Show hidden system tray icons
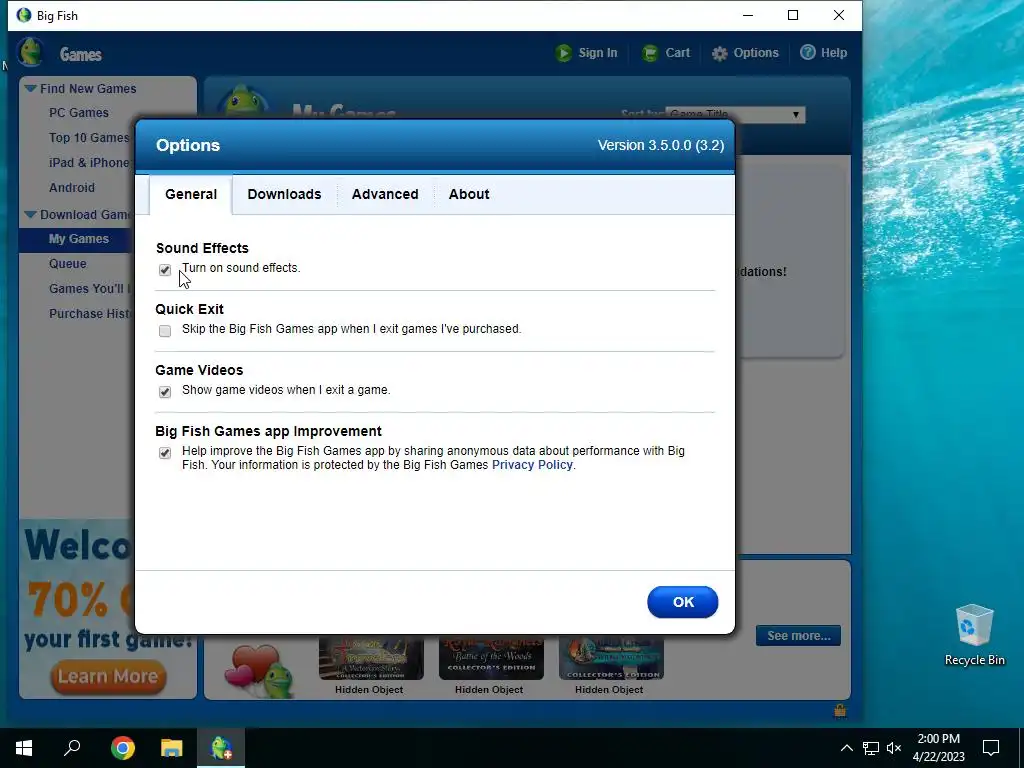 tap(846, 748)
